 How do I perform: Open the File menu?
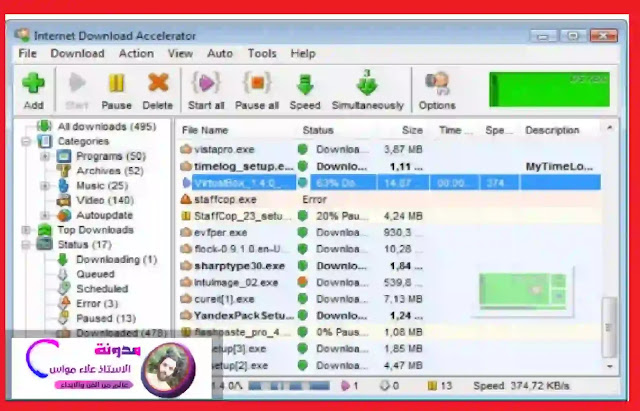(27, 53)
